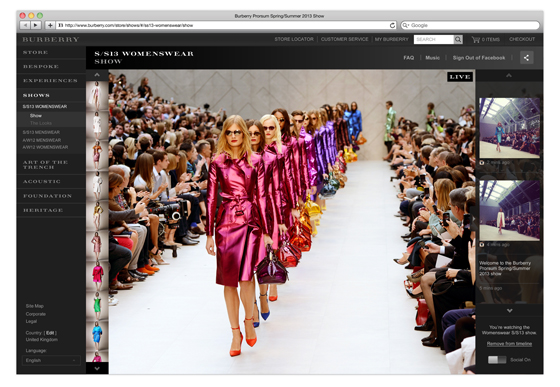Go back with browser back arrow

click(25, 25)
